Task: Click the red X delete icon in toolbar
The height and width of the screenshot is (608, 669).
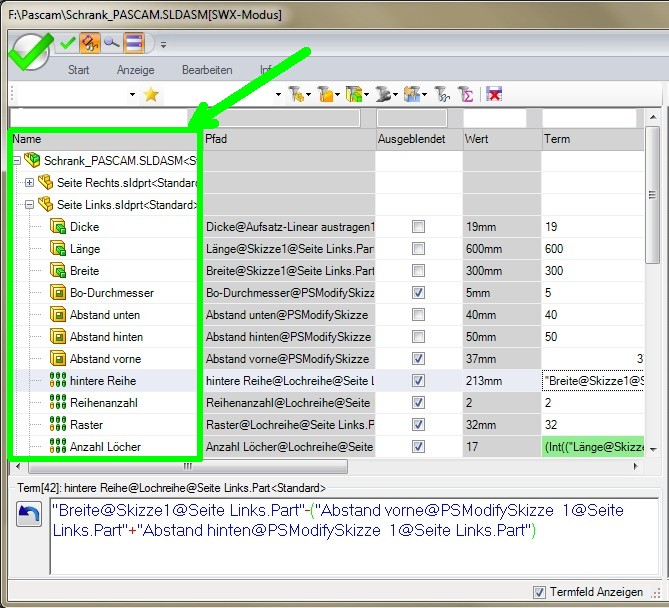Action: point(494,94)
